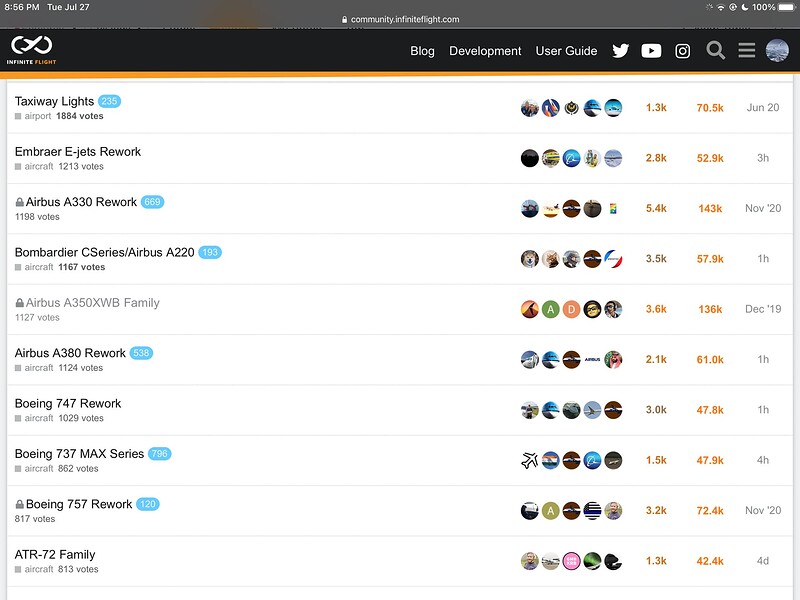
Task: Select aircraft category under Embraer E-jets Rework
Action: click(34, 166)
